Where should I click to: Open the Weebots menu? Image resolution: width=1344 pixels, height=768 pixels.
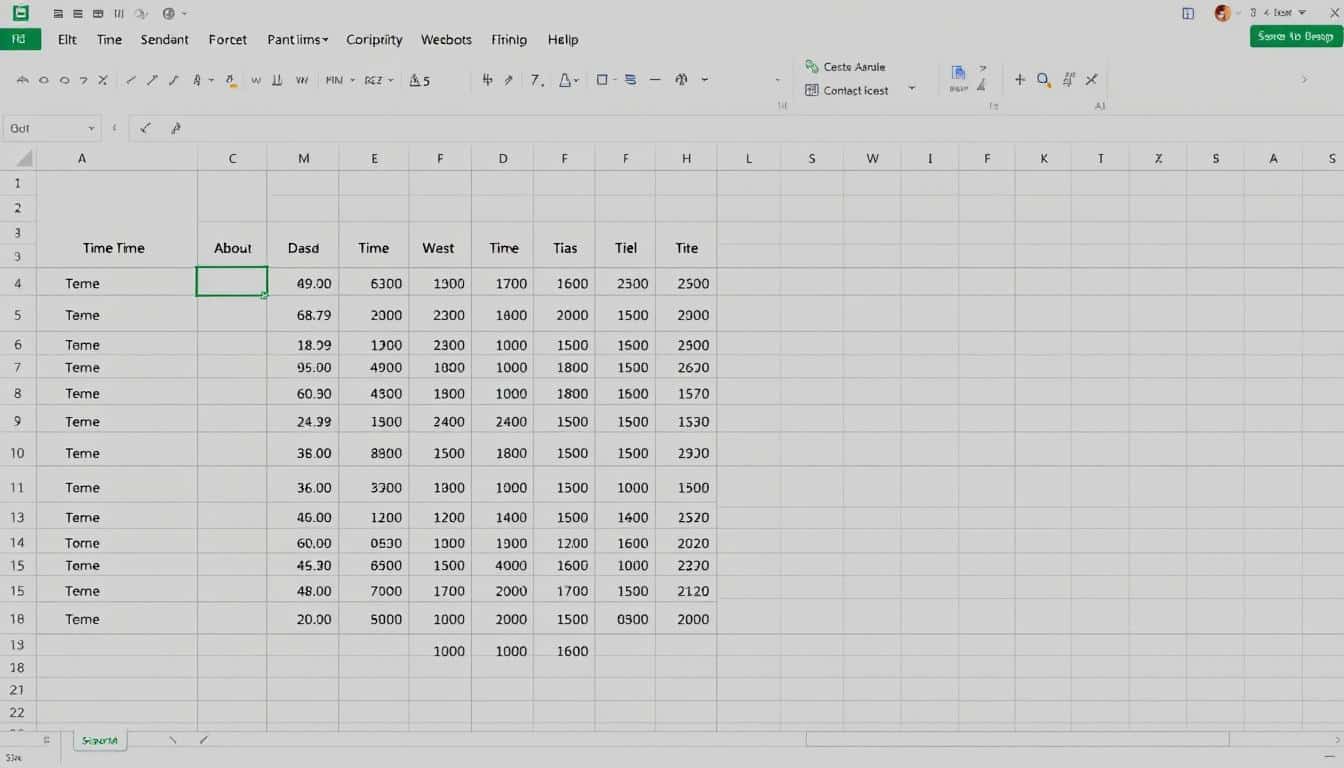click(x=446, y=40)
